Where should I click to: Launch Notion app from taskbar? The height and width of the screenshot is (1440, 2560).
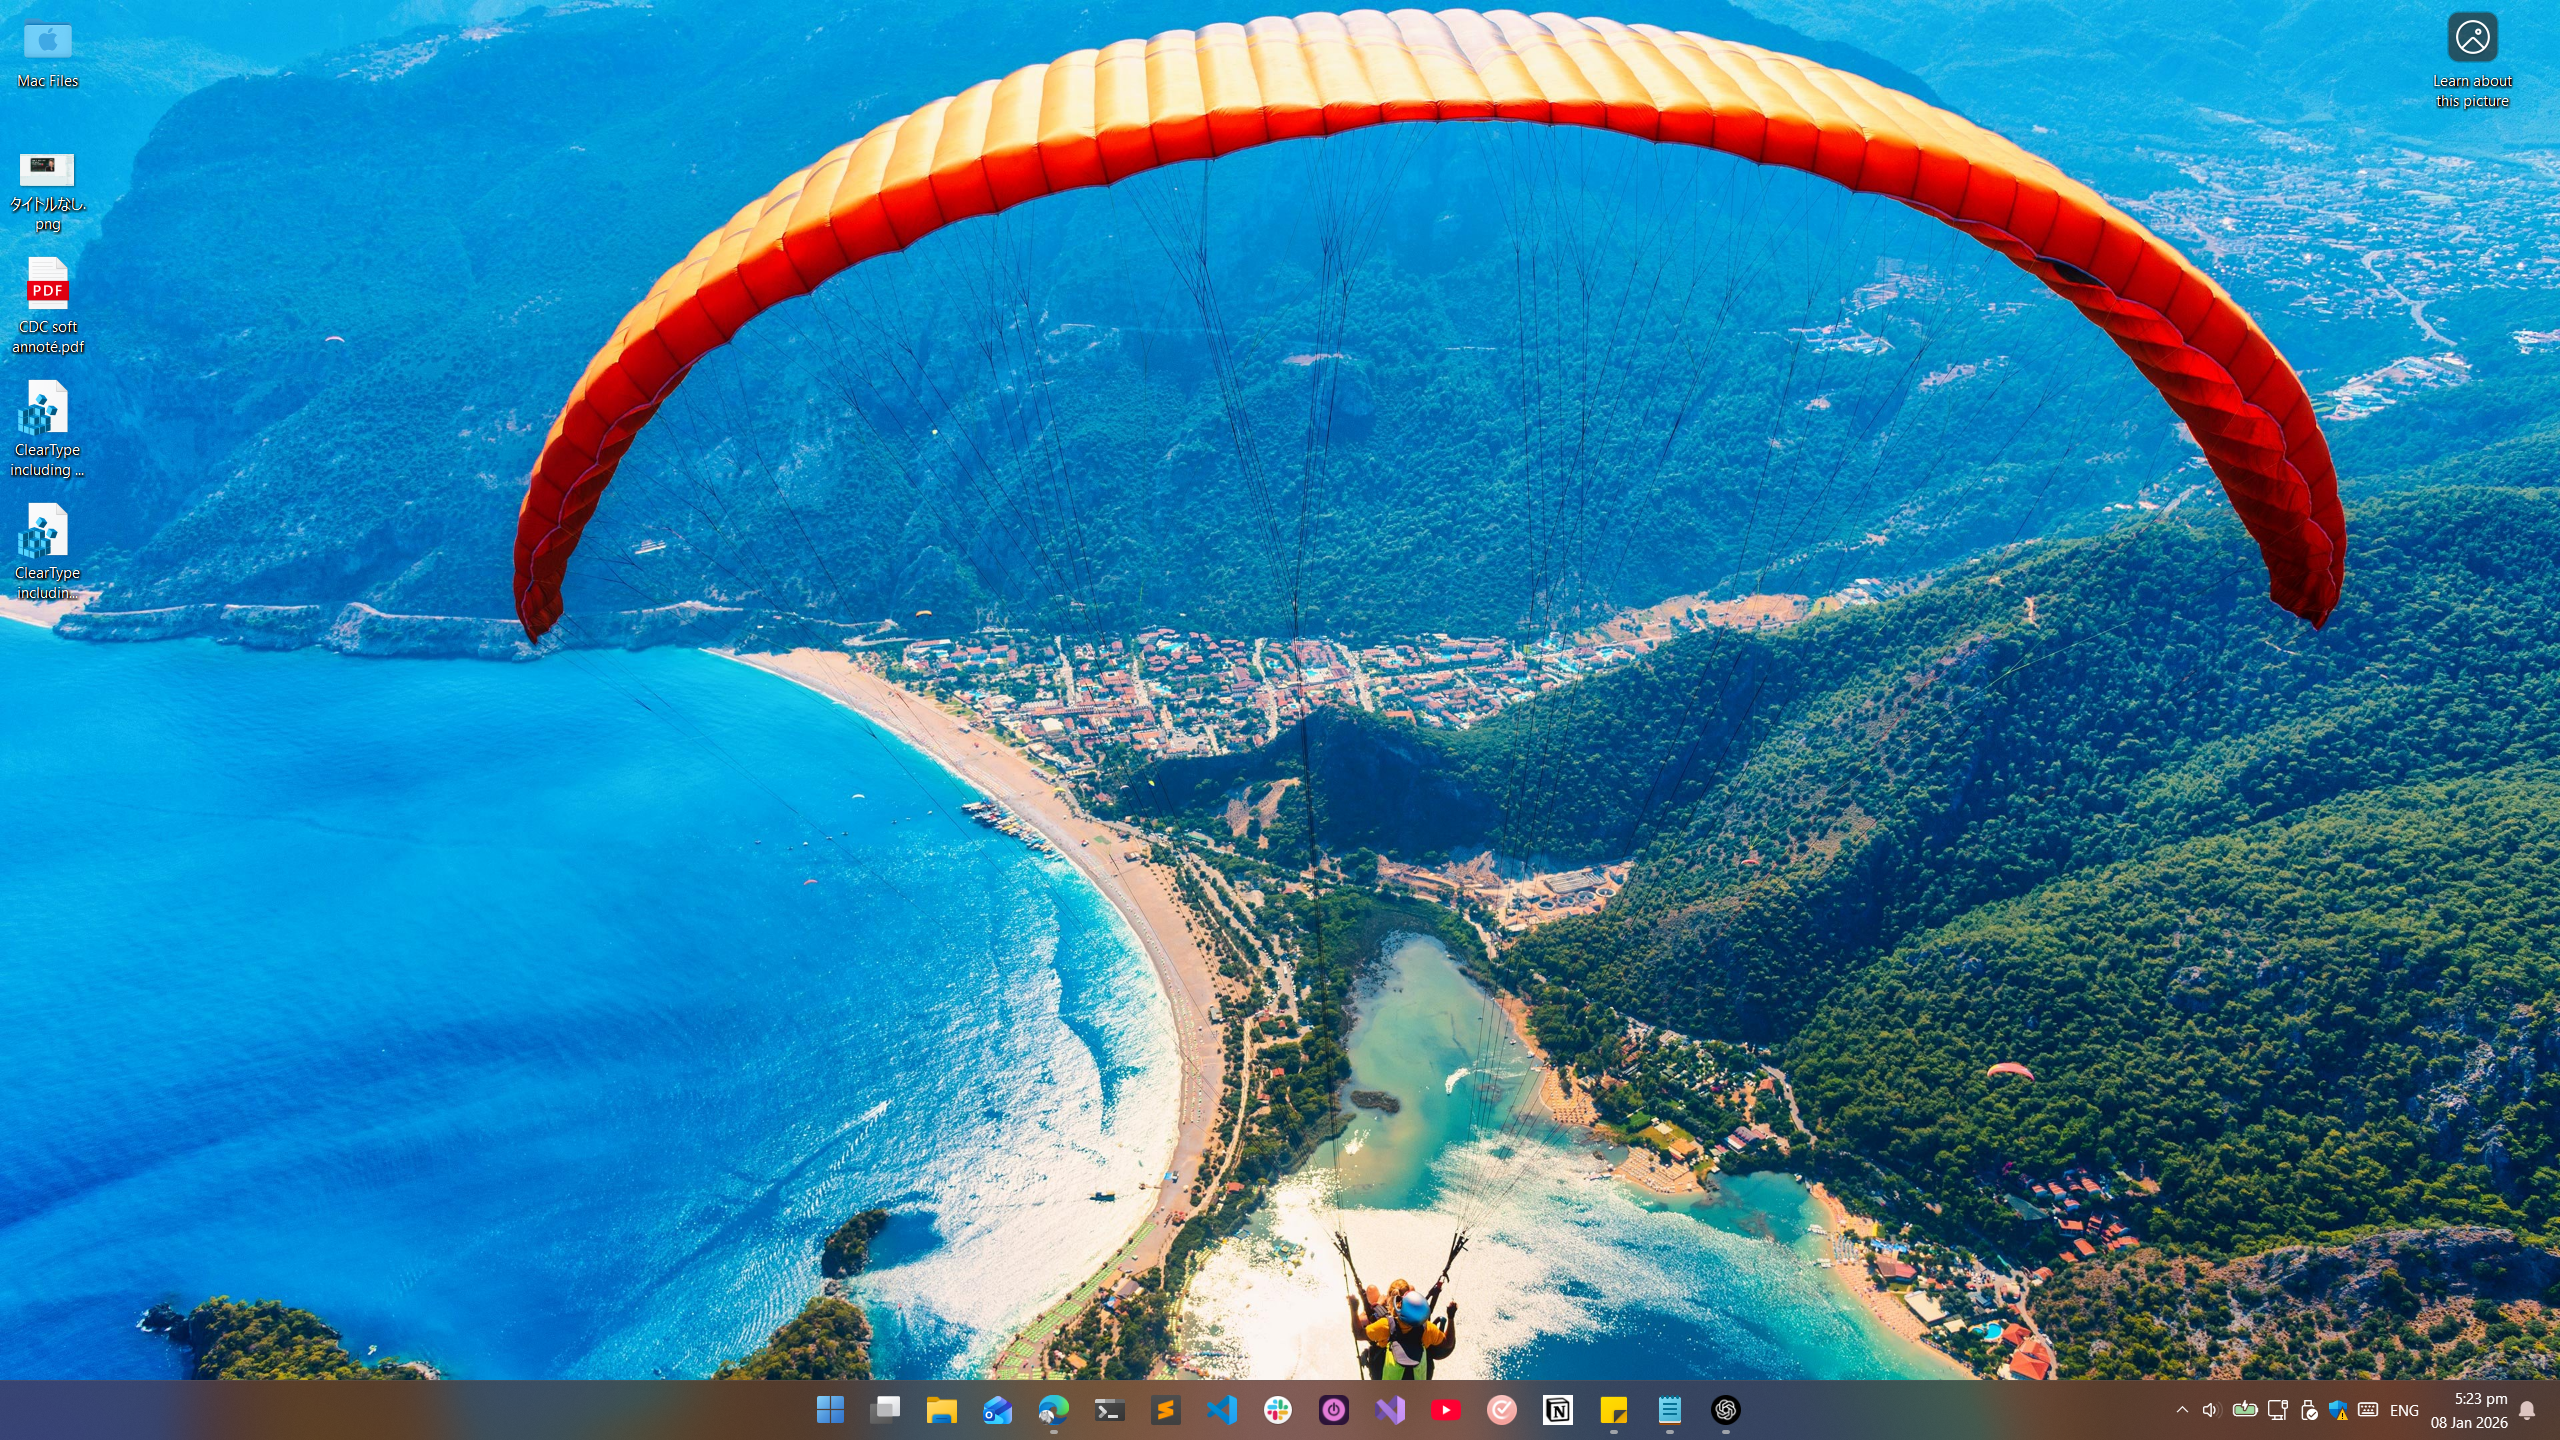click(1557, 1410)
